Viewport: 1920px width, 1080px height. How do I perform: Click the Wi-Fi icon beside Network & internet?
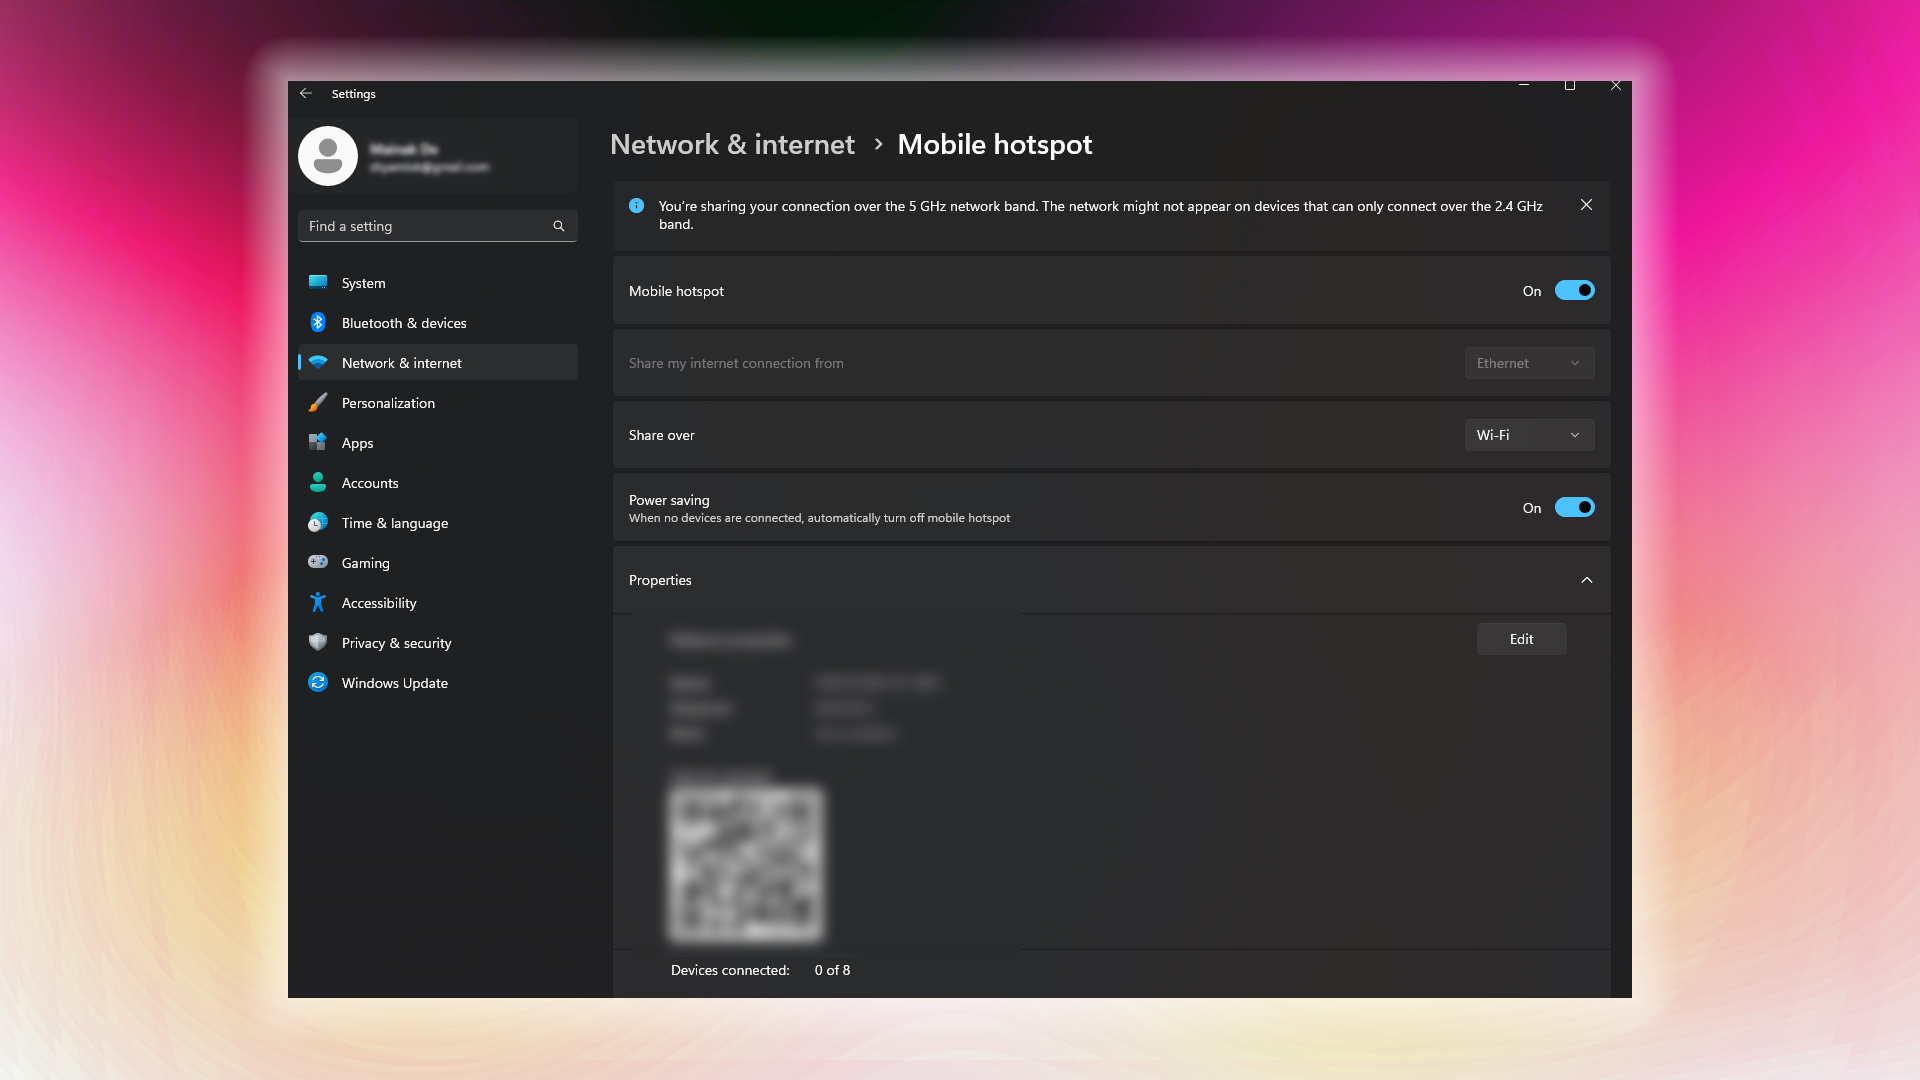click(318, 363)
